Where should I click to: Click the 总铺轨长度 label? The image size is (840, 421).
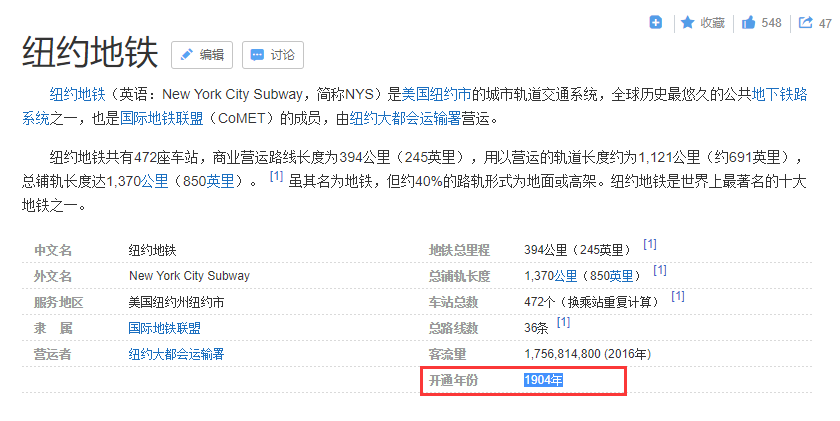(x=459, y=276)
